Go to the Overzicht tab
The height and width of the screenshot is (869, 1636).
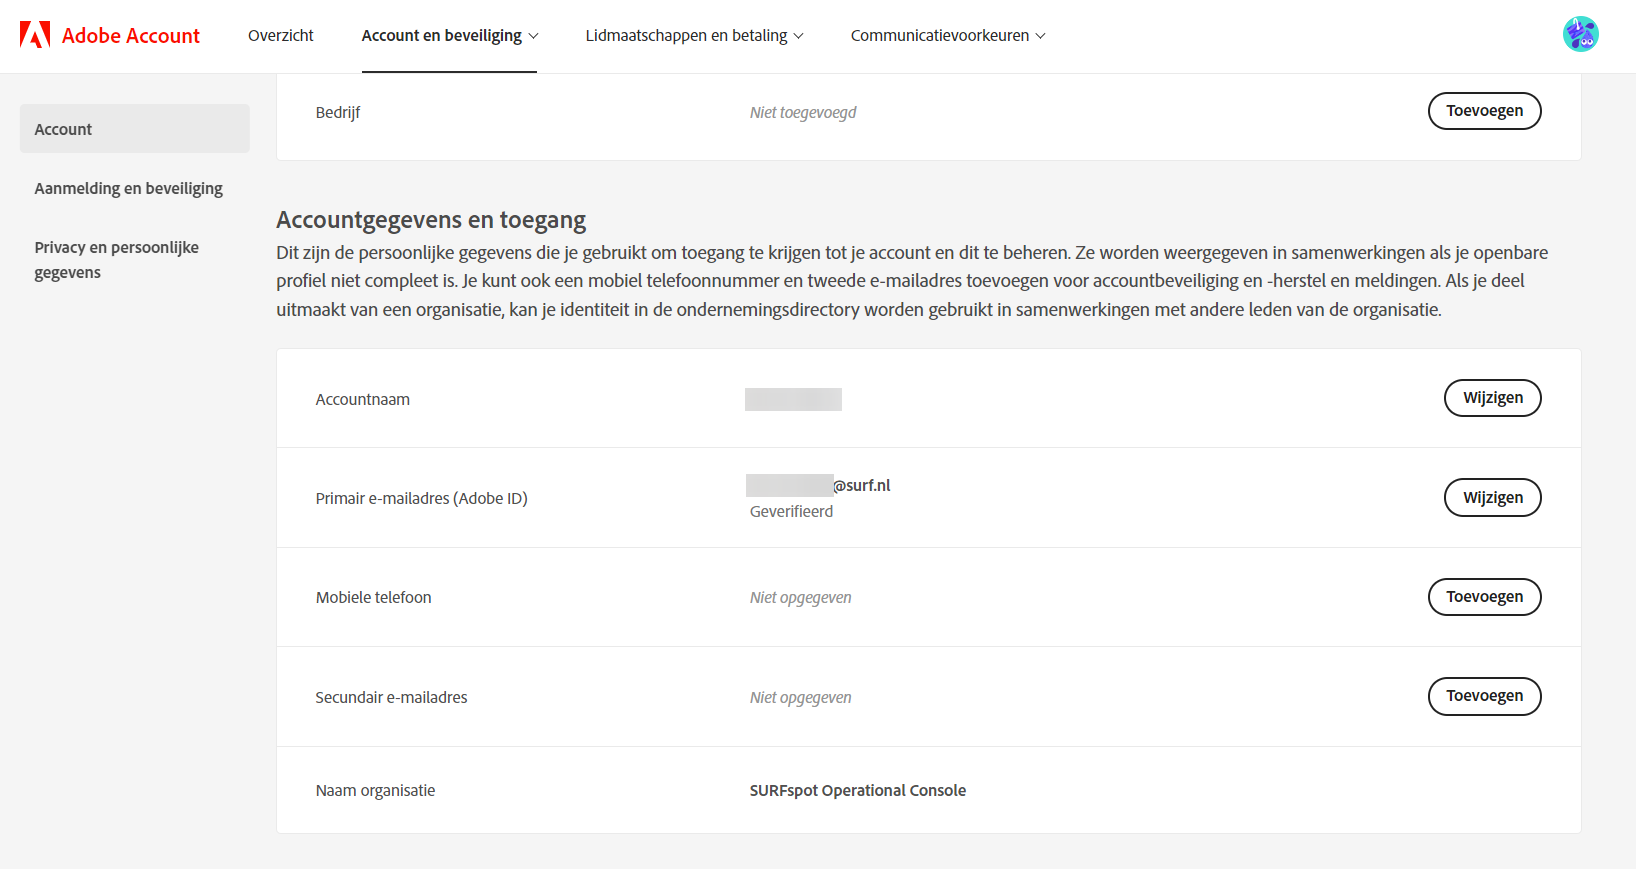[281, 35]
